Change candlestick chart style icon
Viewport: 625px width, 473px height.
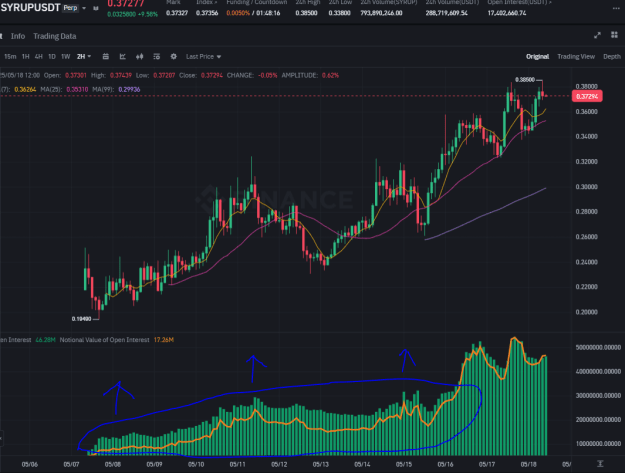[x=140, y=57]
